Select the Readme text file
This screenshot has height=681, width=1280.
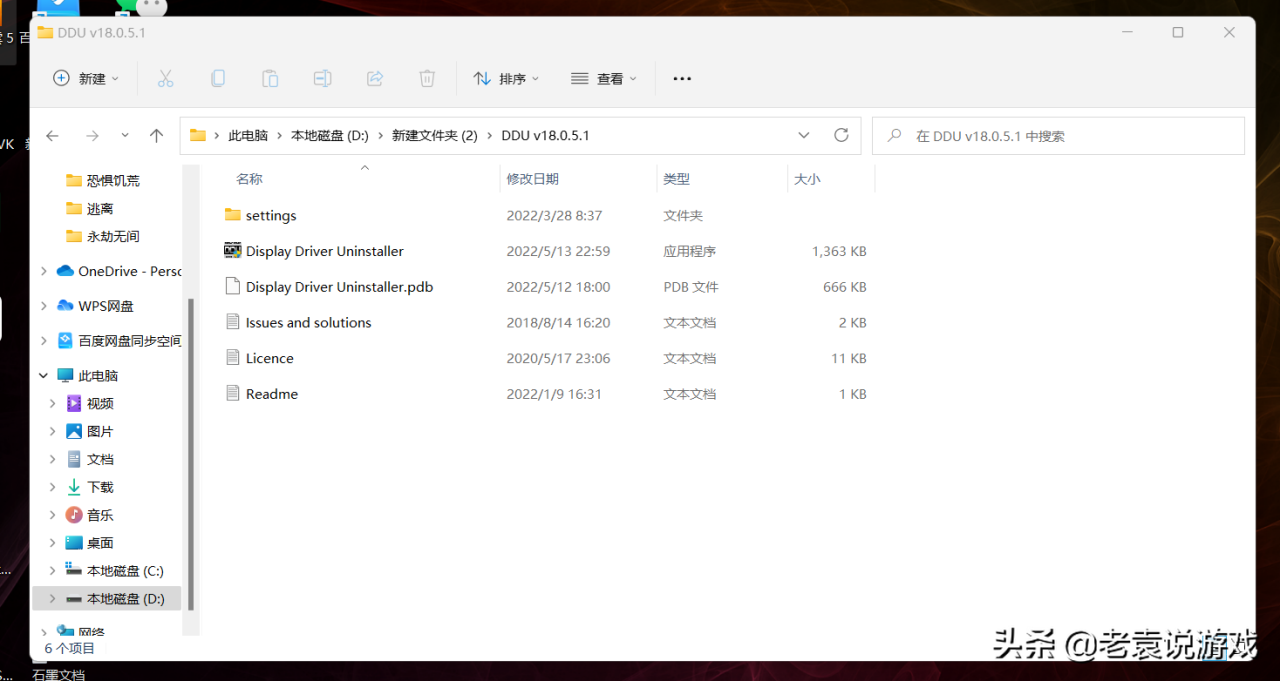pos(272,394)
